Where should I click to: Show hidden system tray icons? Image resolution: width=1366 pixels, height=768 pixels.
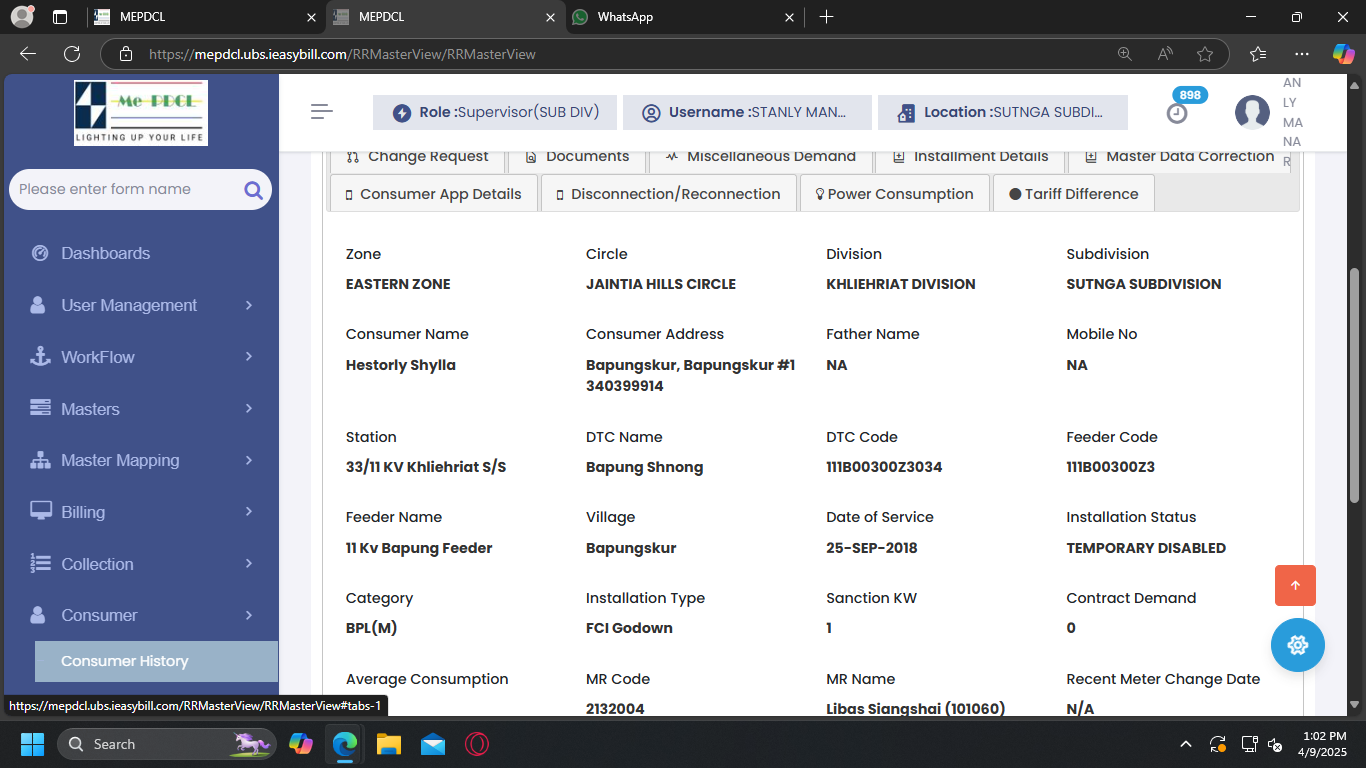coord(1186,744)
